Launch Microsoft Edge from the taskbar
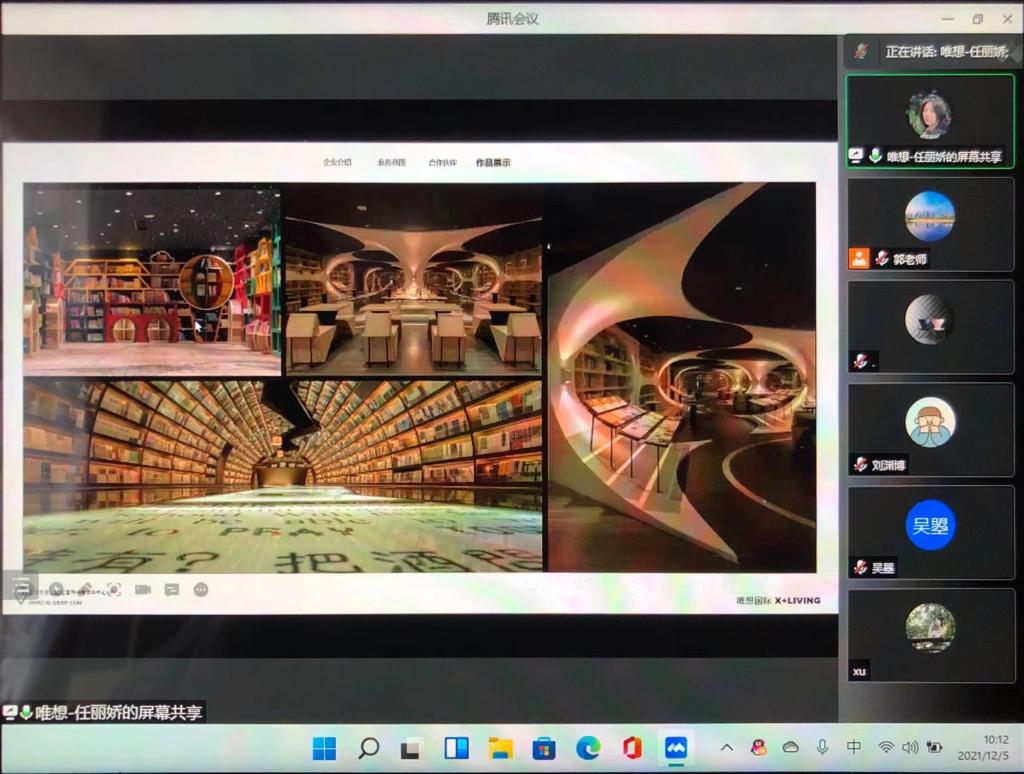 click(x=588, y=748)
